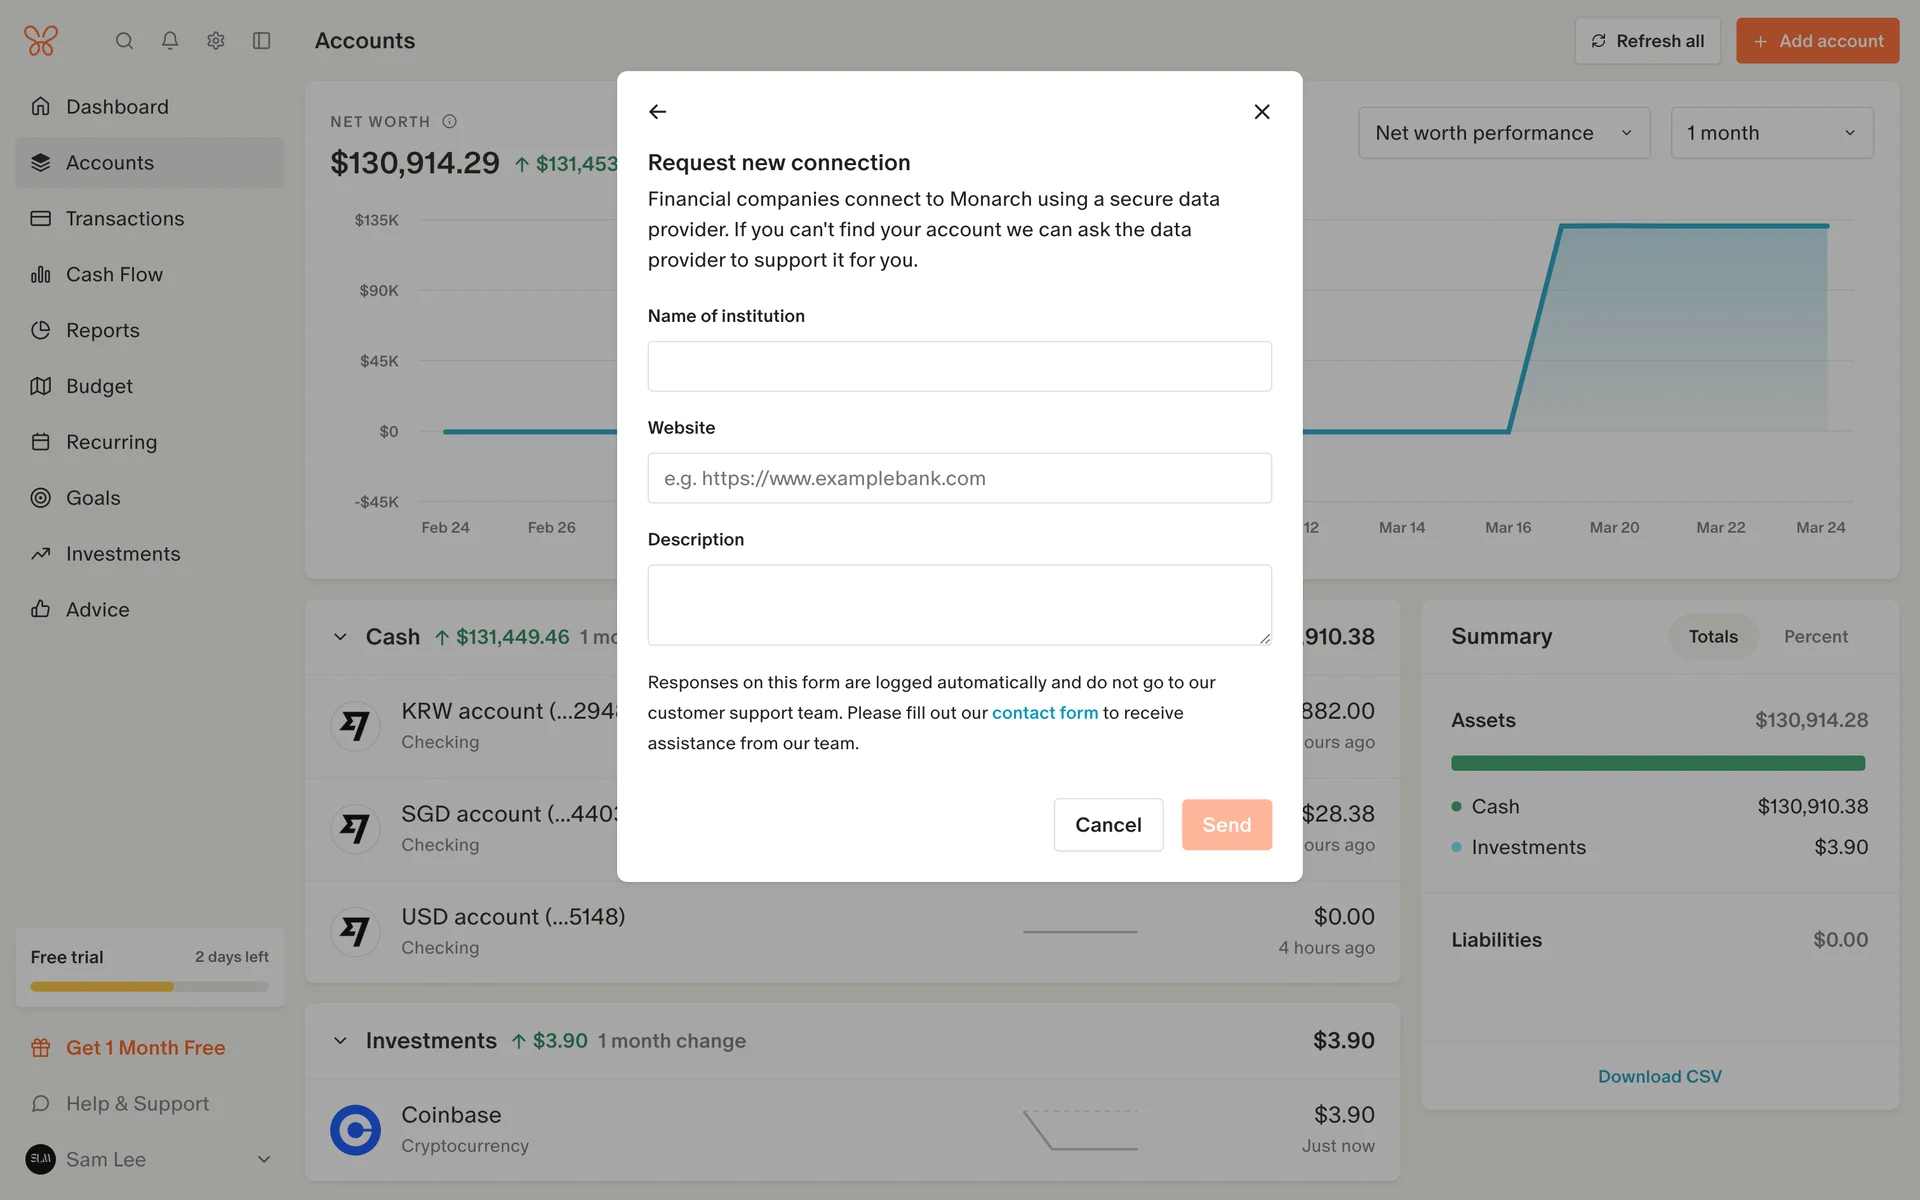This screenshot has width=1920, height=1200.
Task: Open the search icon in sidebar header
Action: click(x=124, y=41)
